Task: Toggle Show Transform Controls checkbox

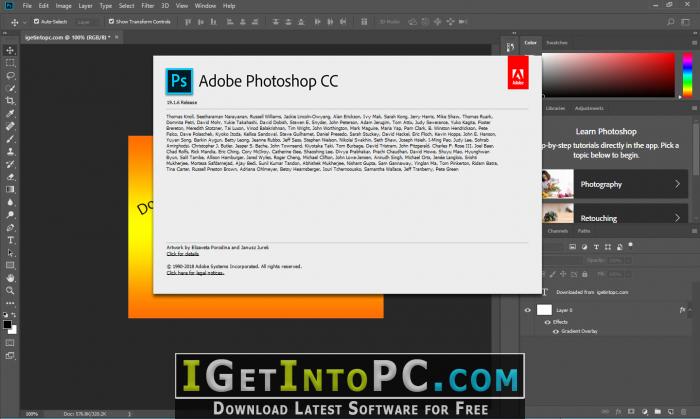Action: tap(111, 21)
